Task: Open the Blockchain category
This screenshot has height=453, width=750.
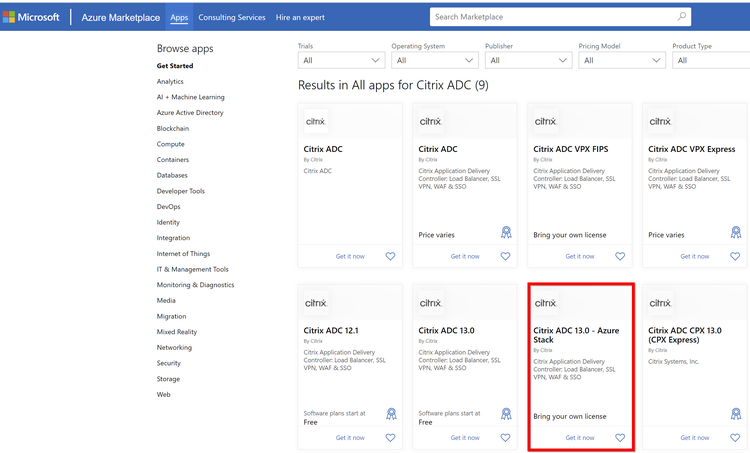Action: coord(173,129)
